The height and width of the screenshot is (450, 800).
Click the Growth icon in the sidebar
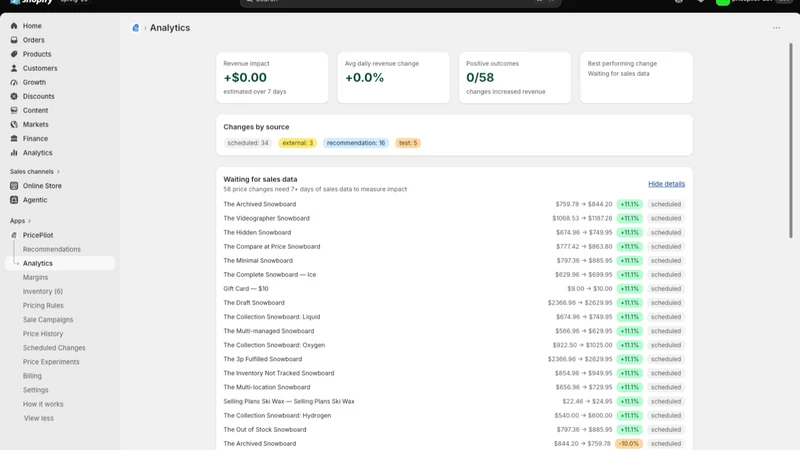coord(14,82)
